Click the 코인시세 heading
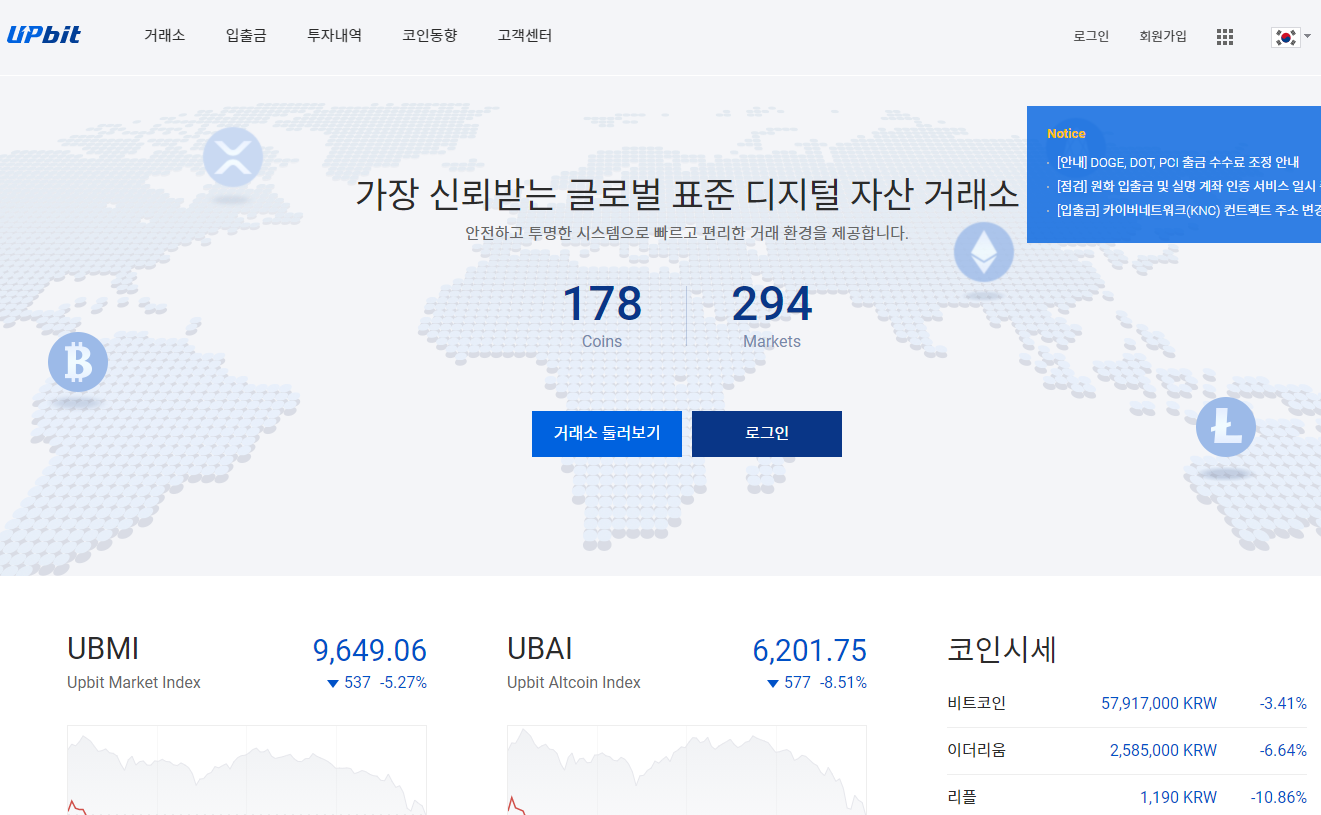Viewport: 1321px width, 815px height. point(1002,650)
